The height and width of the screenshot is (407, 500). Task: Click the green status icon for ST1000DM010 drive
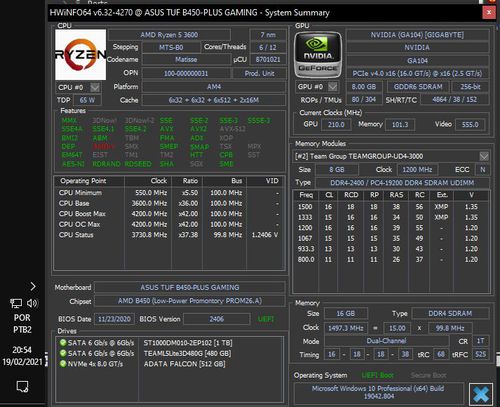point(63,343)
